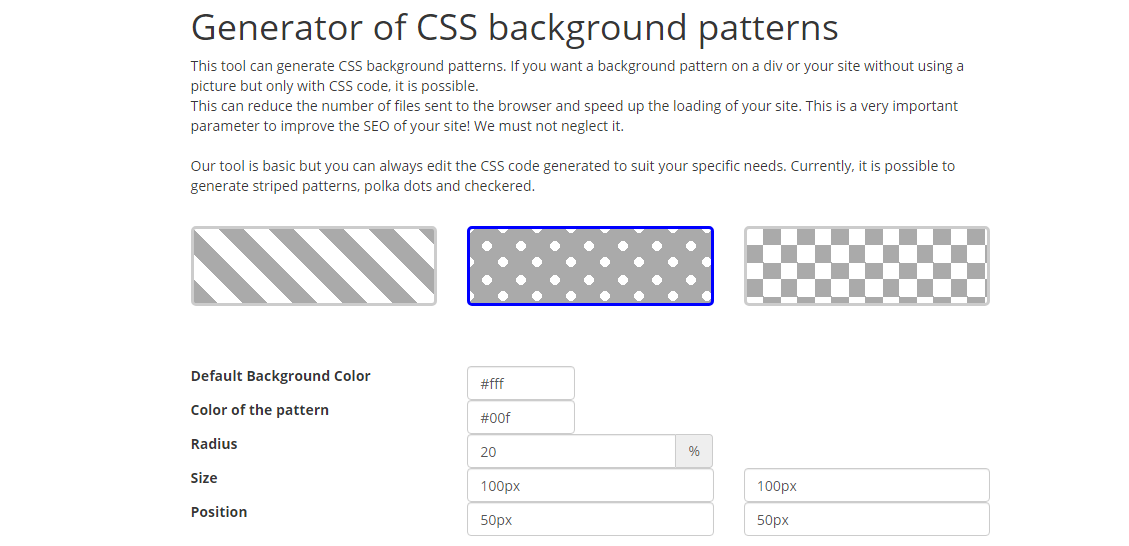Click the Color of the pattern label
The height and width of the screenshot is (546, 1129).
point(260,410)
